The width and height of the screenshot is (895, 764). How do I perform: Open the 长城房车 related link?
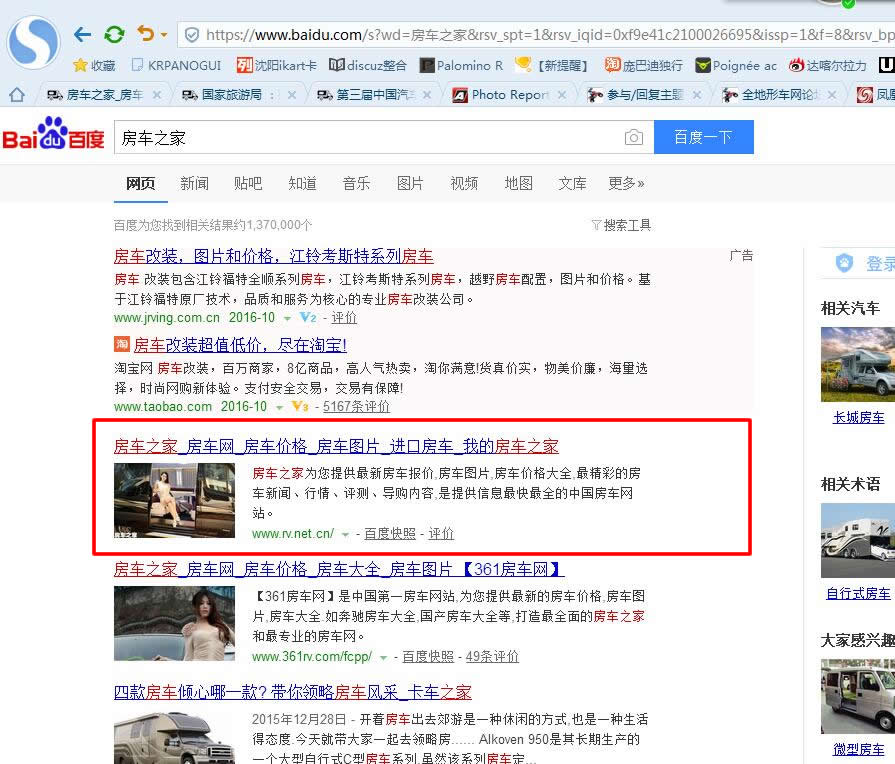coord(858,417)
